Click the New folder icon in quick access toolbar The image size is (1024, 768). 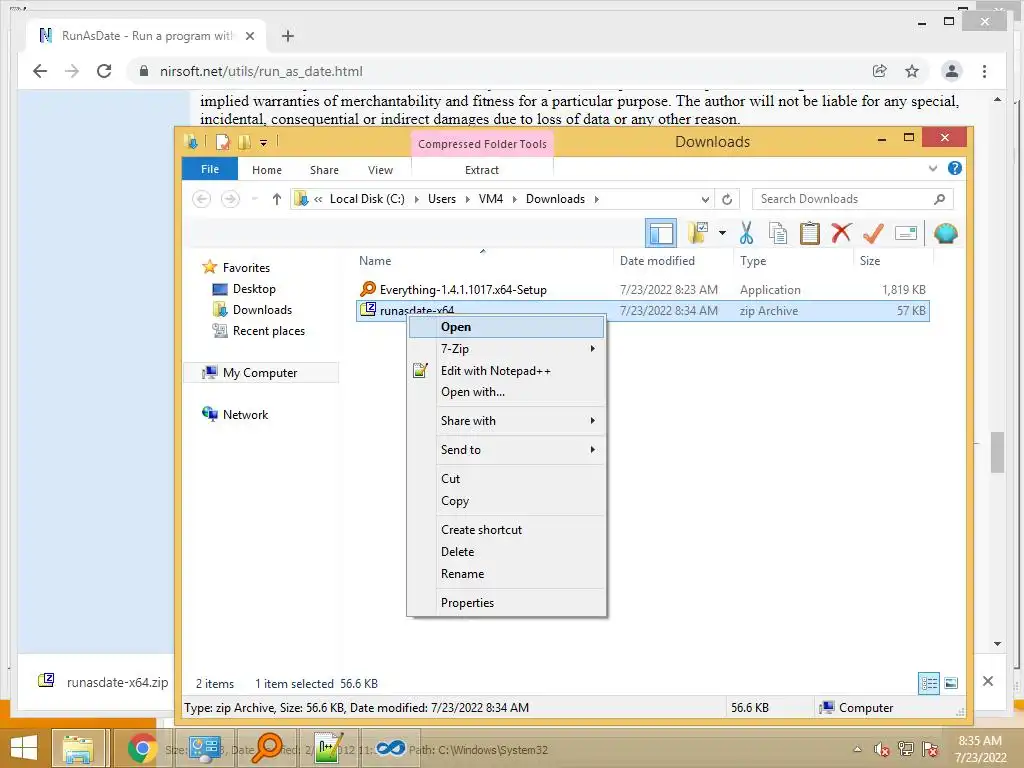[244, 142]
